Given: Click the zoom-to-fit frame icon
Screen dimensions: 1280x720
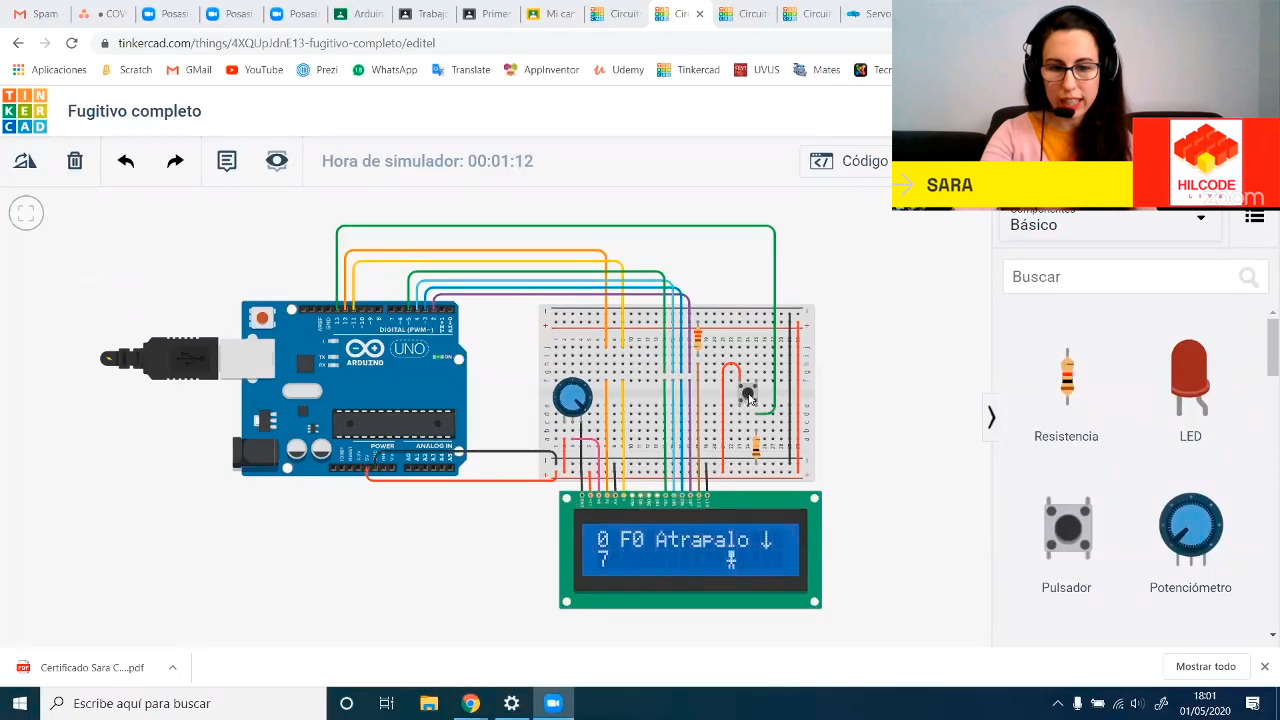Looking at the screenshot, I should [26, 212].
